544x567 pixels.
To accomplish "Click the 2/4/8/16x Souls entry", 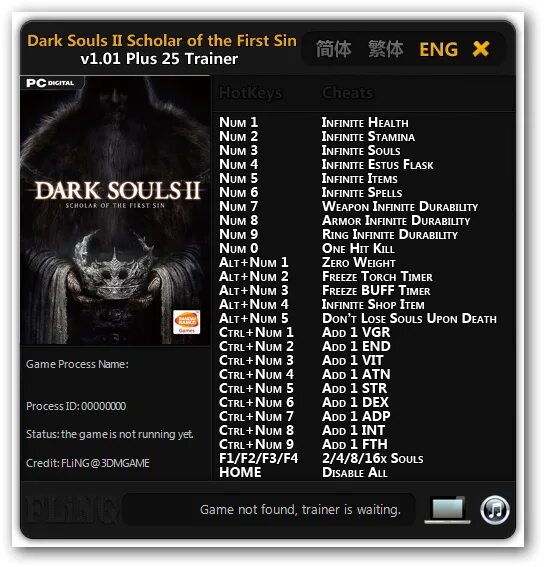I will (x=373, y=459).
